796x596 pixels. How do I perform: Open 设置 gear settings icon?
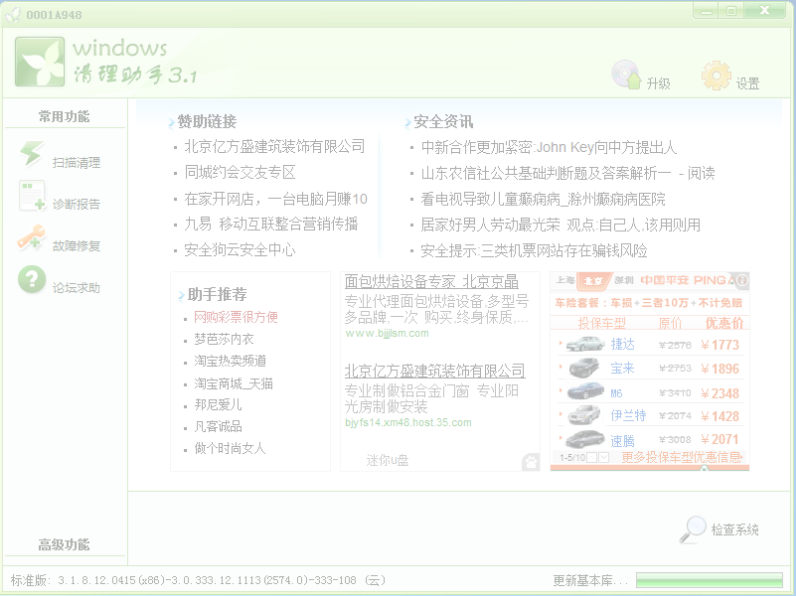[x=716, y=75]
